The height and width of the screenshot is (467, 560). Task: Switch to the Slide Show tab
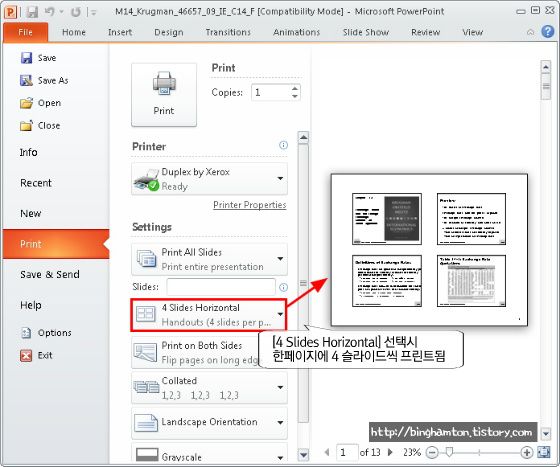click(x=366, y=32)
